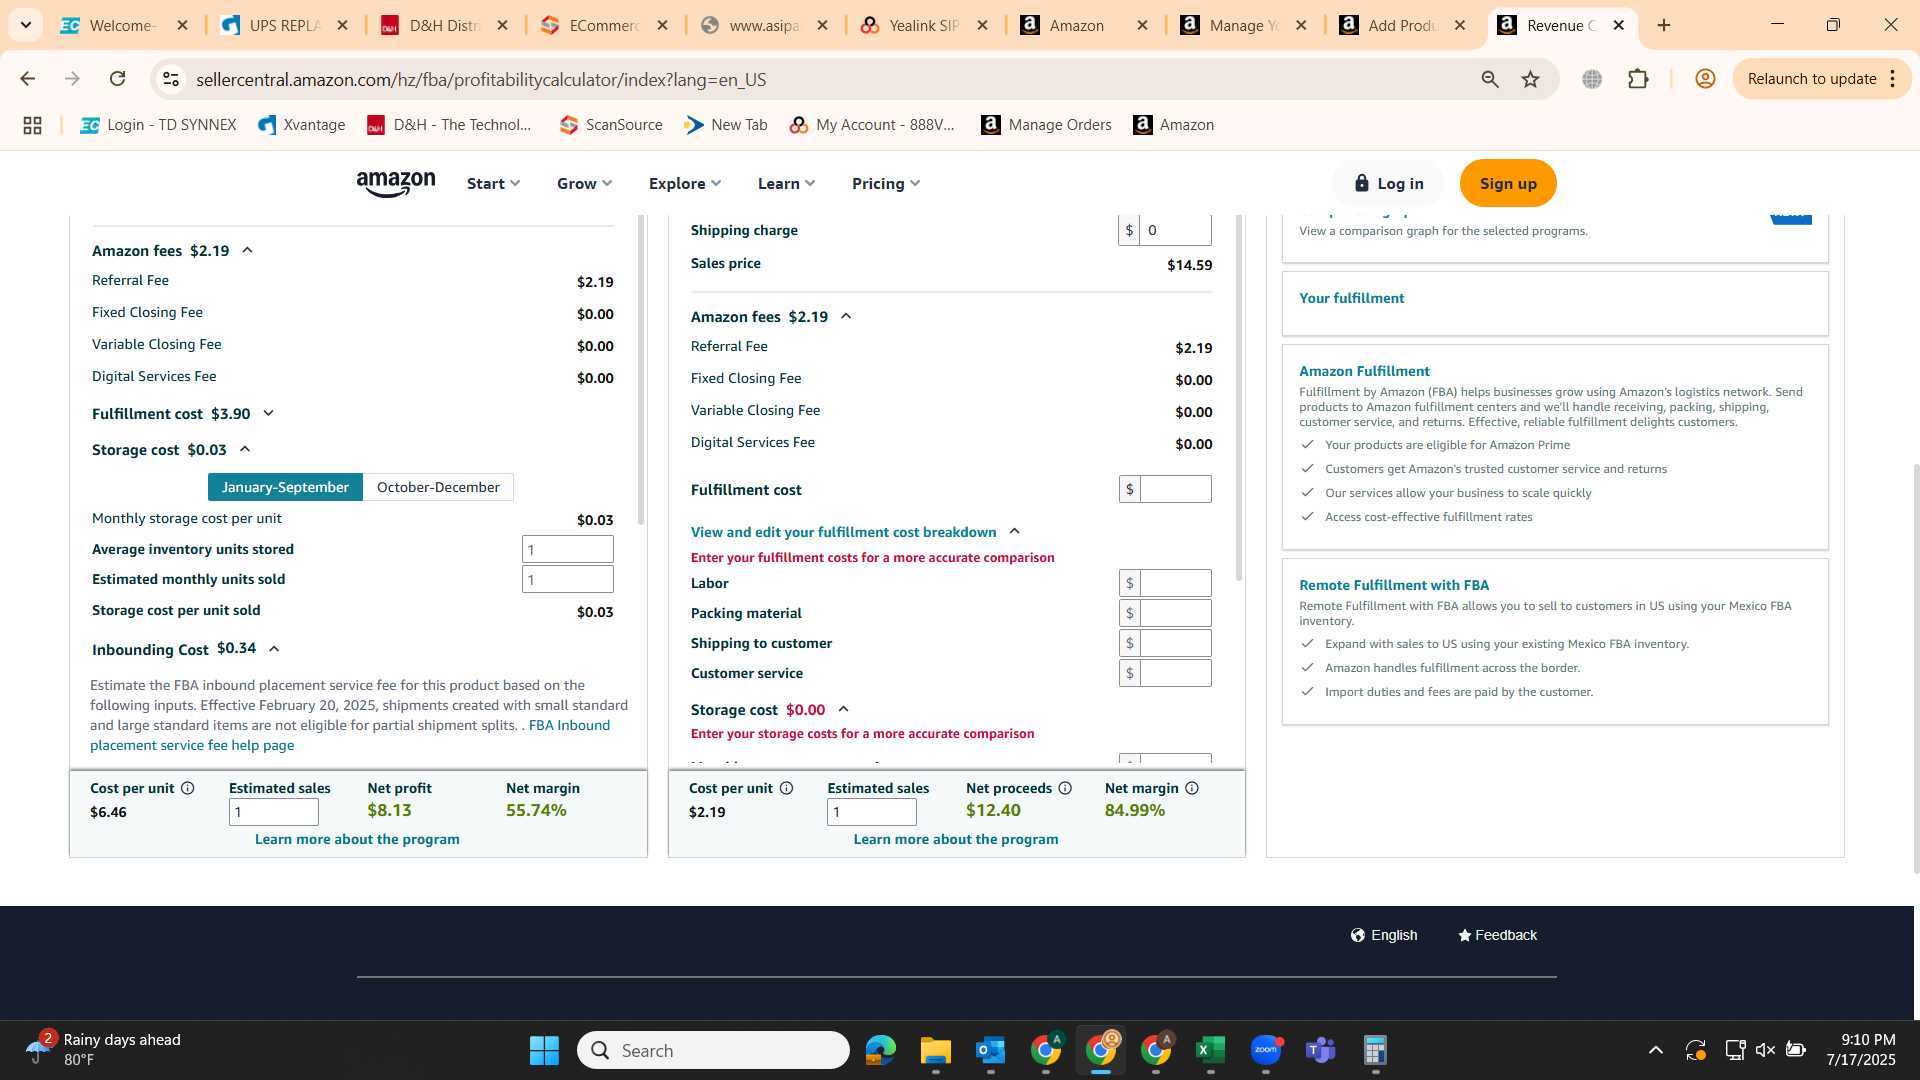Show info for right Net margin
This screenshot has height=1080, width=1920.
click(1192, 788)
